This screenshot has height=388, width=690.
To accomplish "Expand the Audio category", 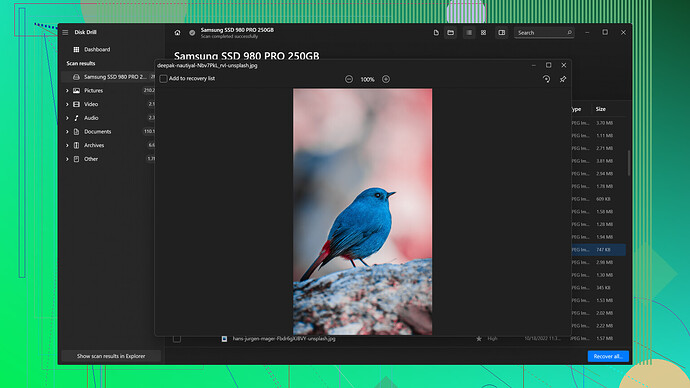I will tap(67, 118).
